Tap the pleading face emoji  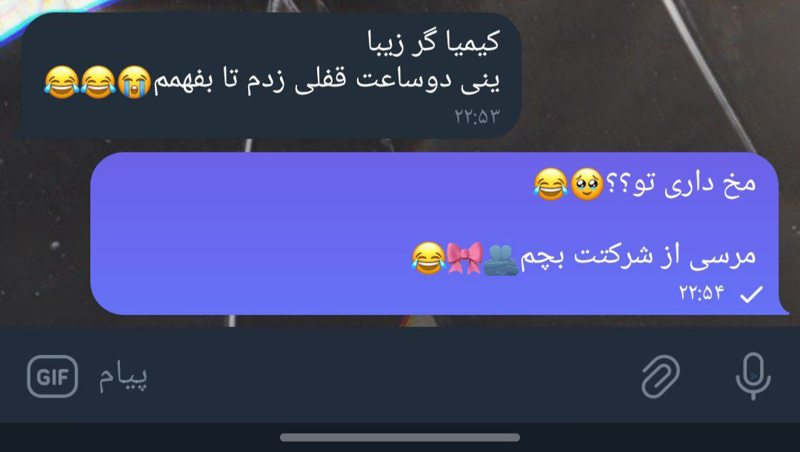coord(587,184)
